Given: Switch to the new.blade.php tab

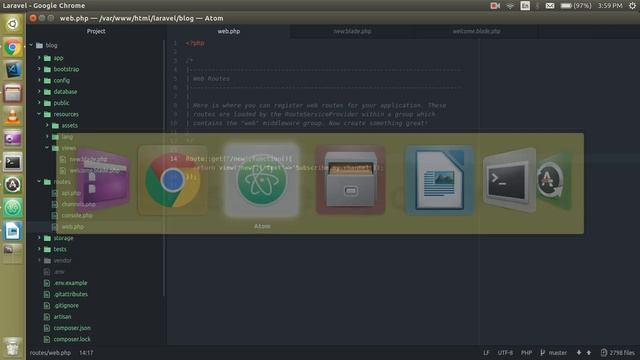Looking at the screenshot, I should pos(352,31).
